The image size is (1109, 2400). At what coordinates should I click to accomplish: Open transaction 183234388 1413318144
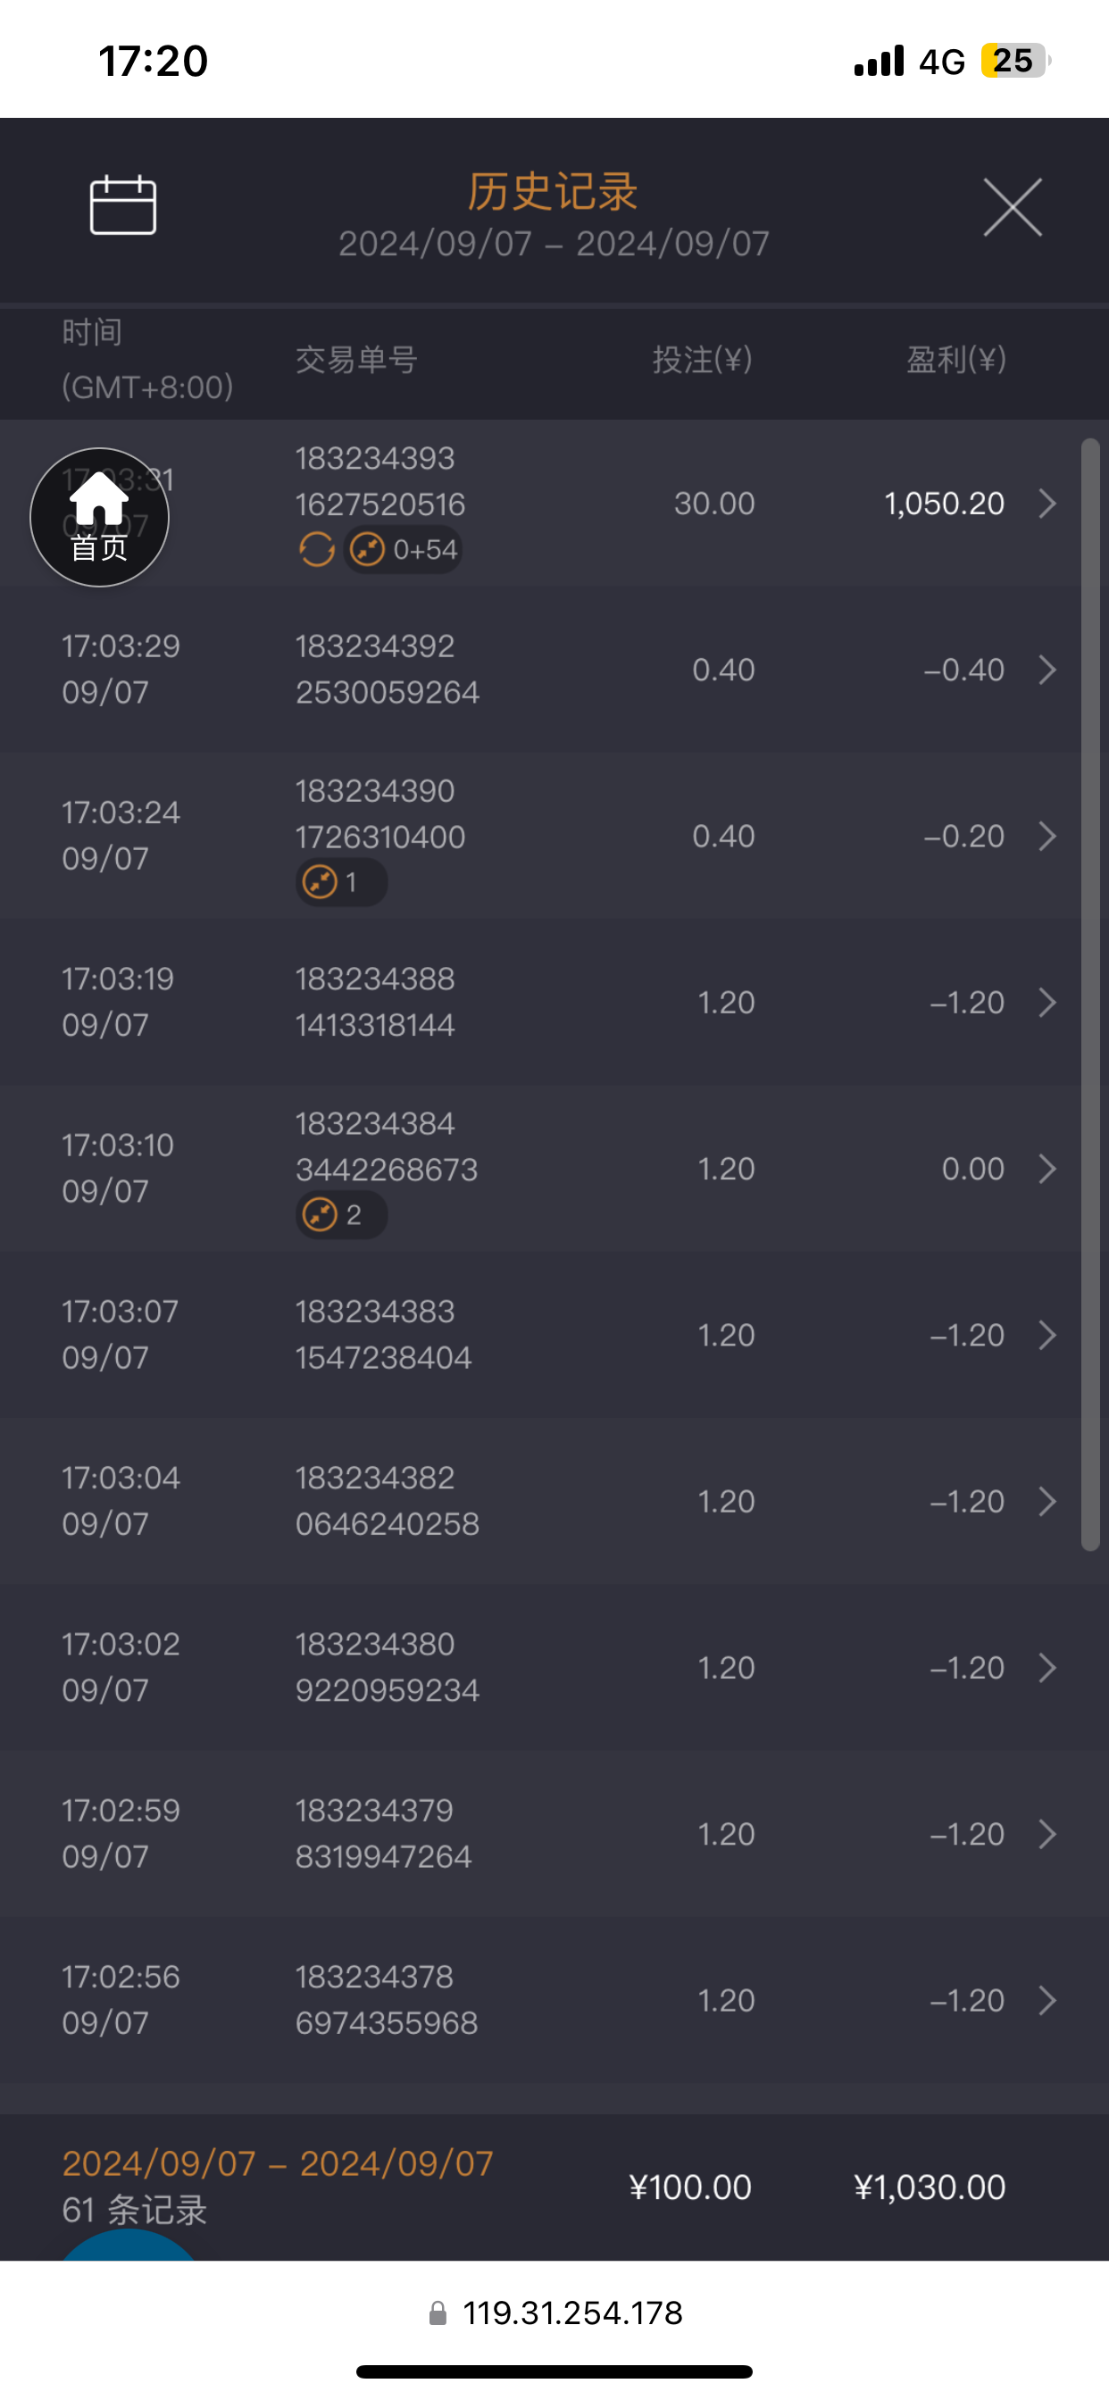pos(375,1002)
